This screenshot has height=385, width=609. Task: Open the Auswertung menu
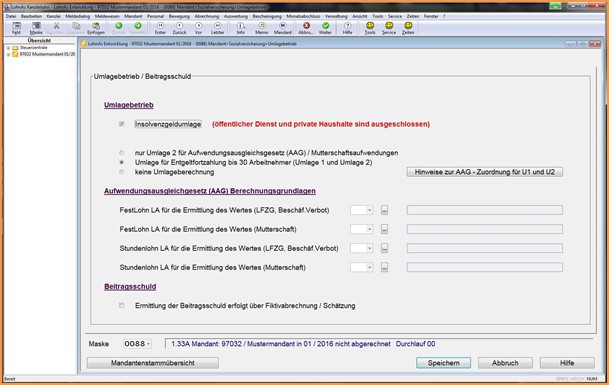click(x=236, y=16)
